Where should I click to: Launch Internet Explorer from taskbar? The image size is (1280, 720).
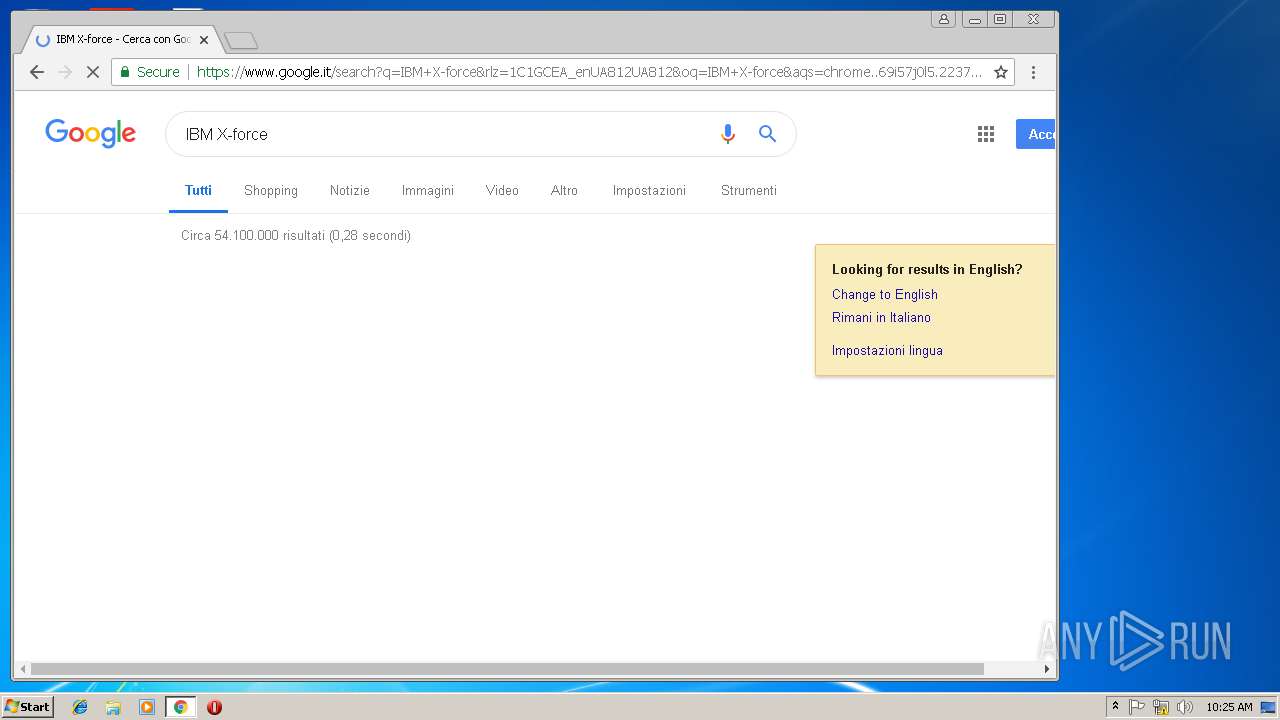(80, 707)
